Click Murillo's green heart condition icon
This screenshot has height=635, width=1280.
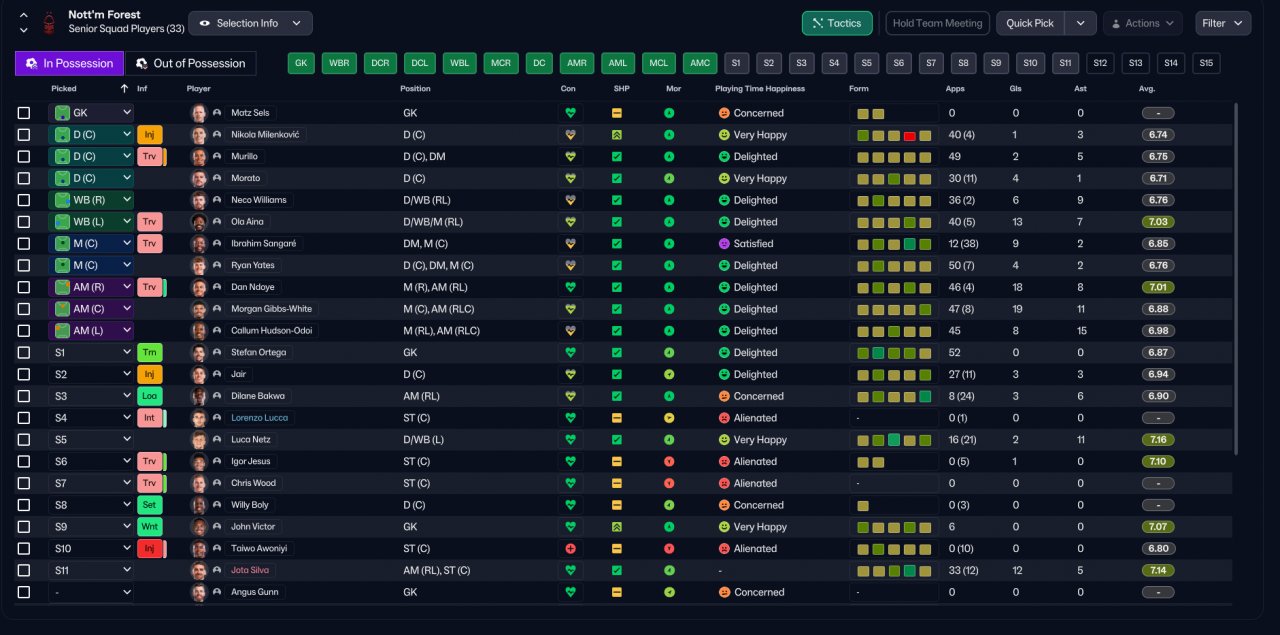tap(571, 156)
